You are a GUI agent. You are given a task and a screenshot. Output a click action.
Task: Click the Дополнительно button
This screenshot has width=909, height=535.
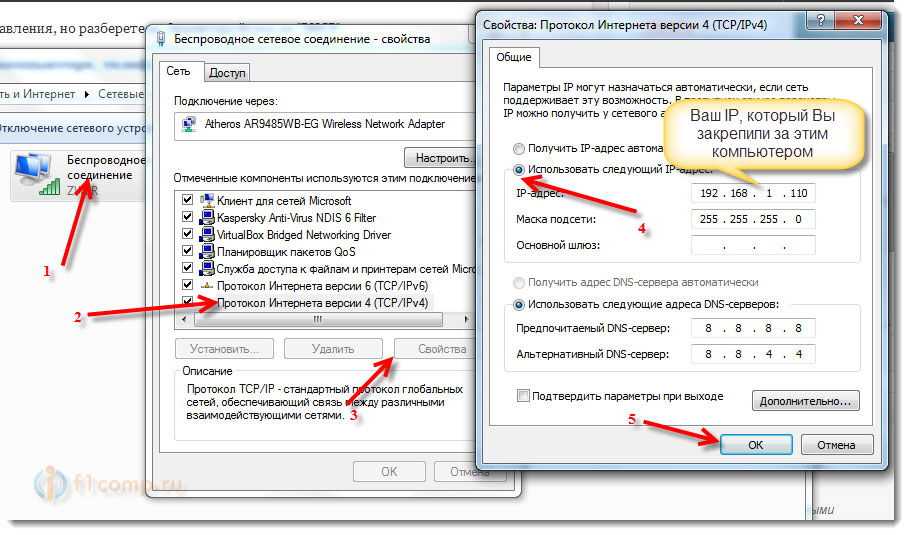point(805,401)
